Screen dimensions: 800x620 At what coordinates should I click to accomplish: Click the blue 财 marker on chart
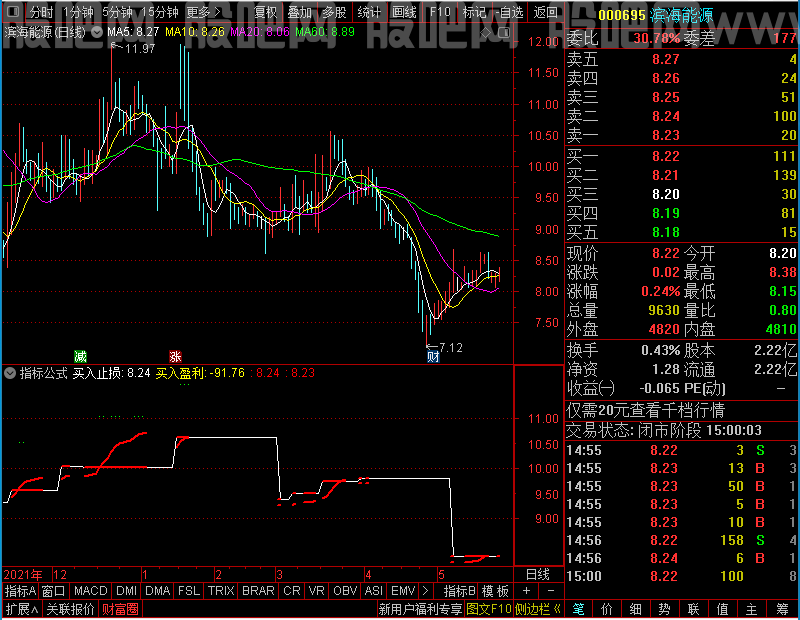[433, 357]
